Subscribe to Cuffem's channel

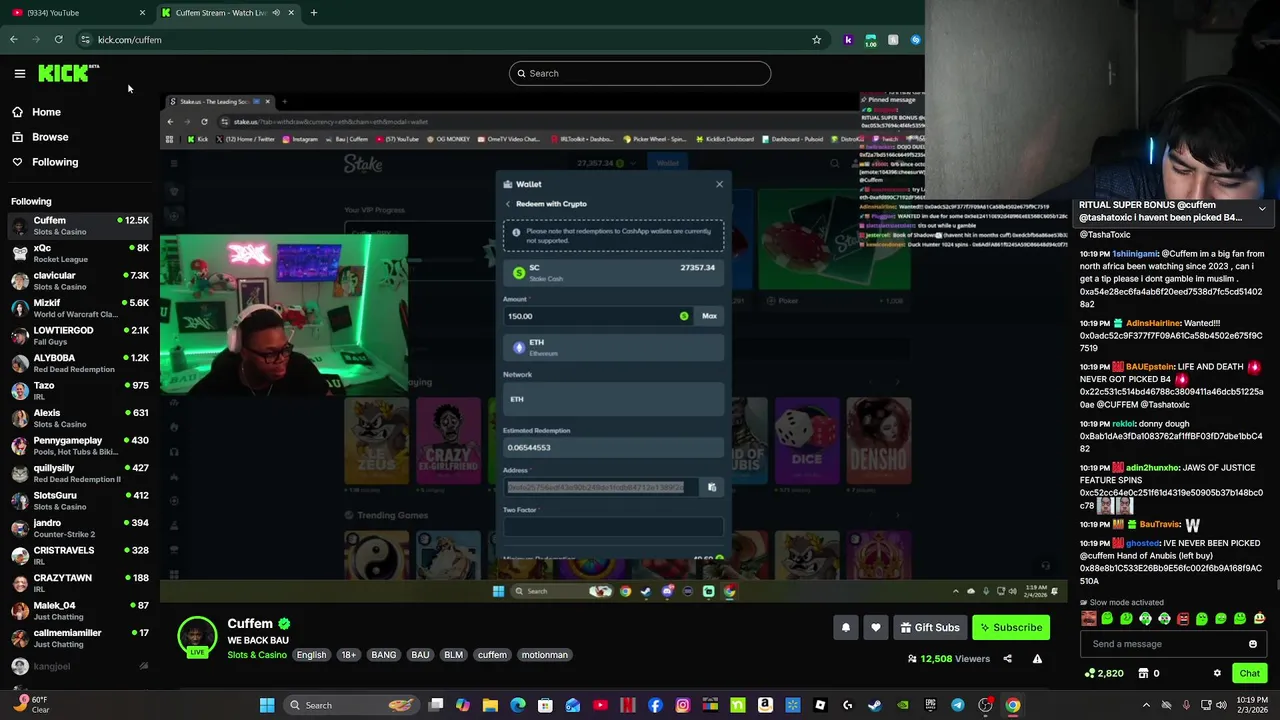pos(1011,628)
